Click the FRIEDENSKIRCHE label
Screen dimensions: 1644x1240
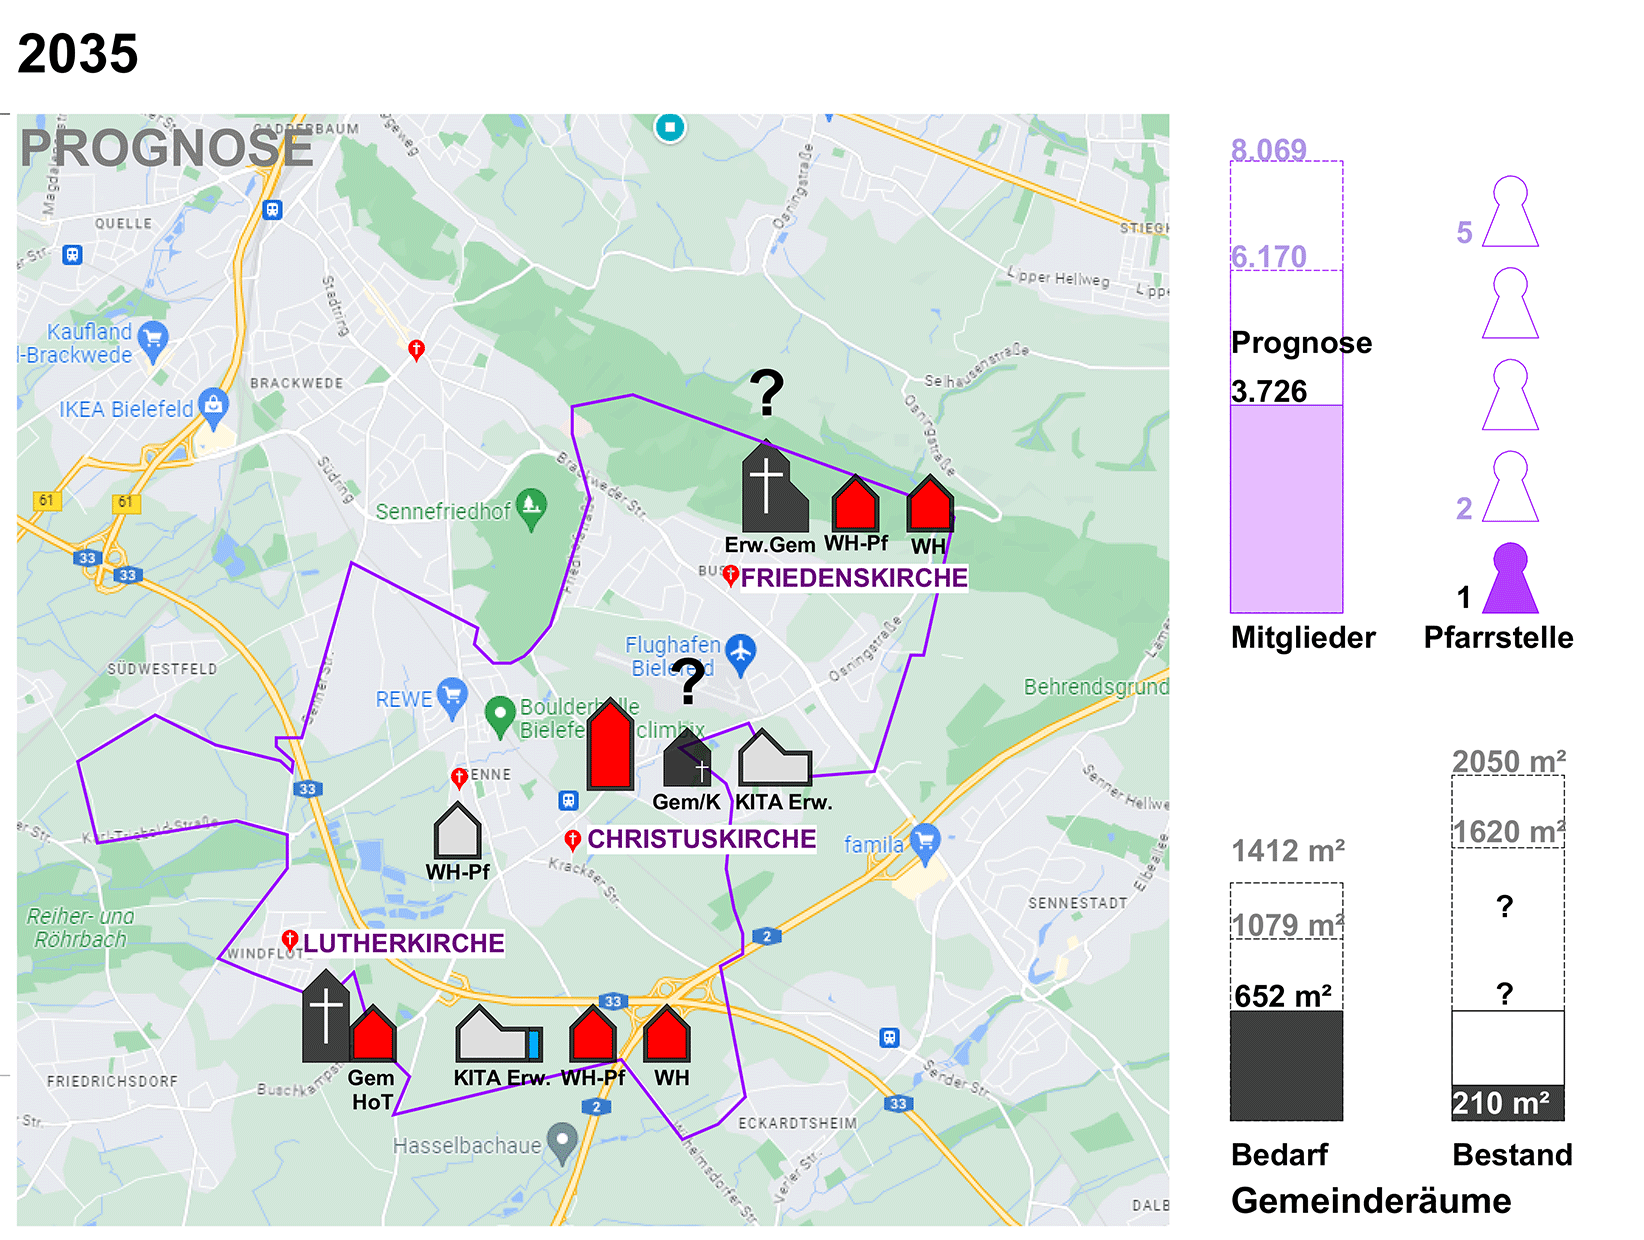pos(854,578)
